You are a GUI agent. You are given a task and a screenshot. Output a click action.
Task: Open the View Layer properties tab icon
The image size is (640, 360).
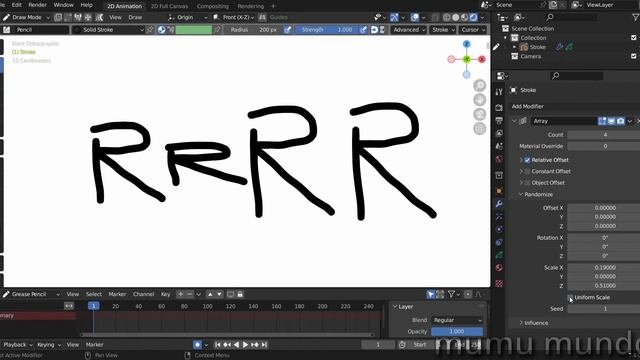pos(499,133)
